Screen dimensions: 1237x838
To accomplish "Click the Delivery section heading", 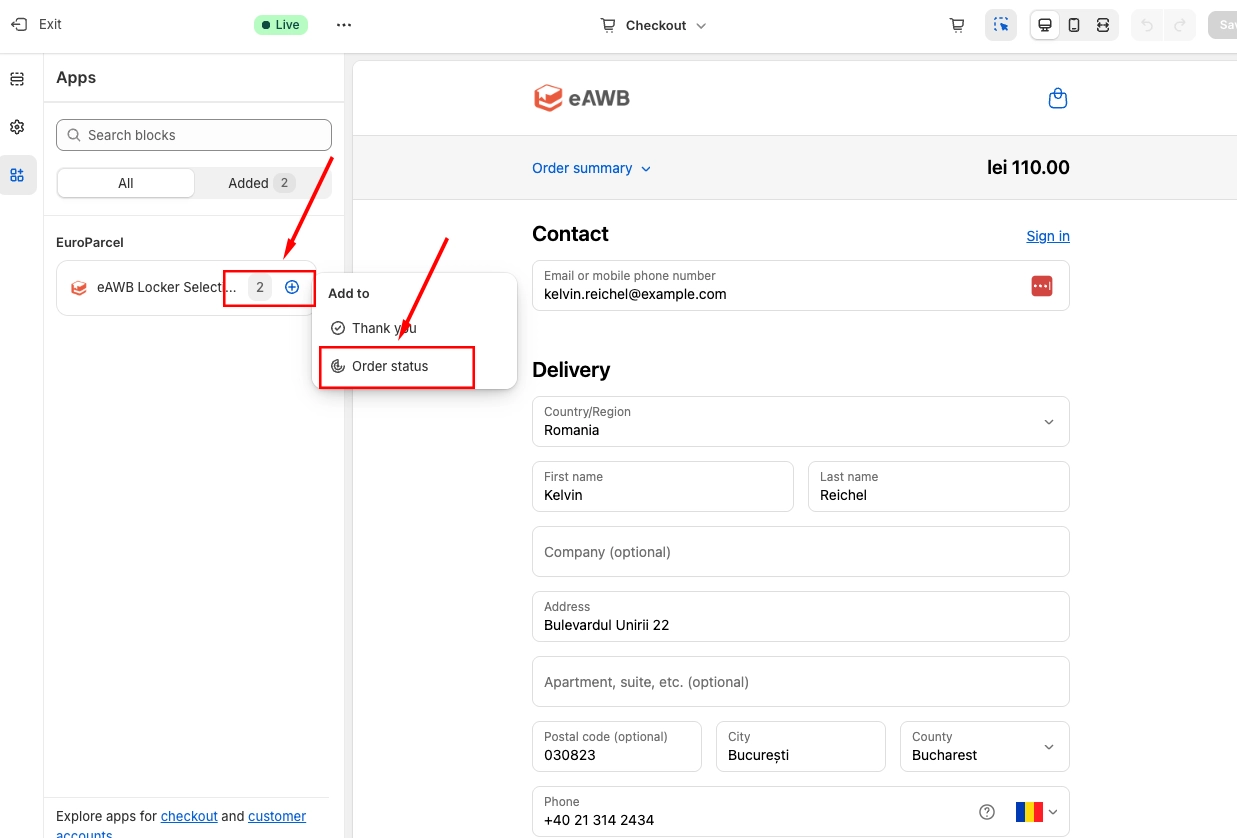I will tap(571, 370).
